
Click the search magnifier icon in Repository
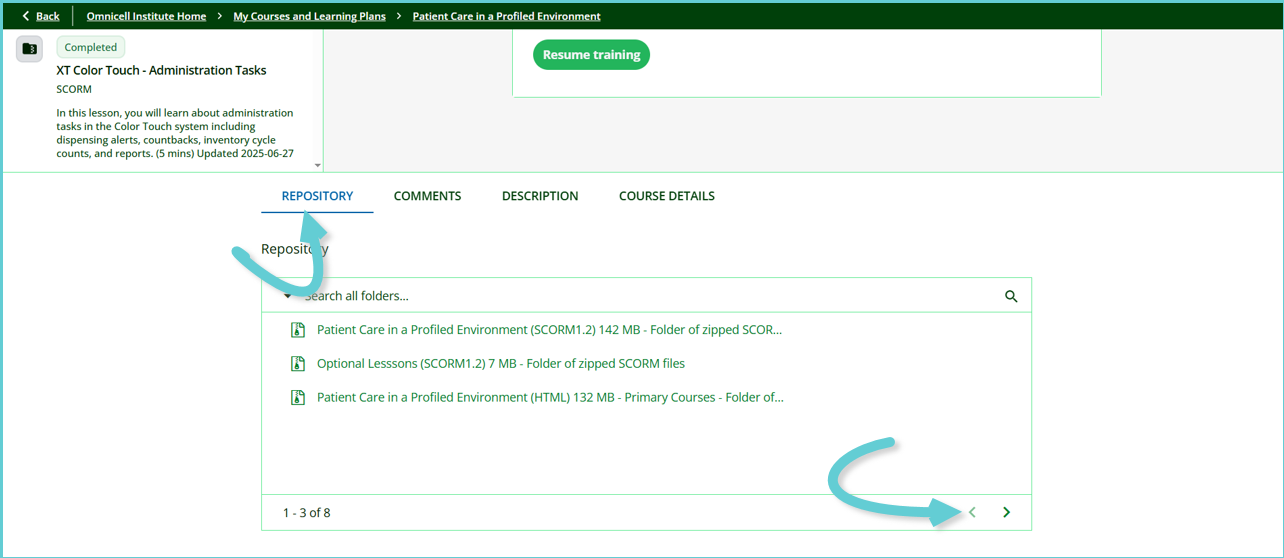(1011, 296)
